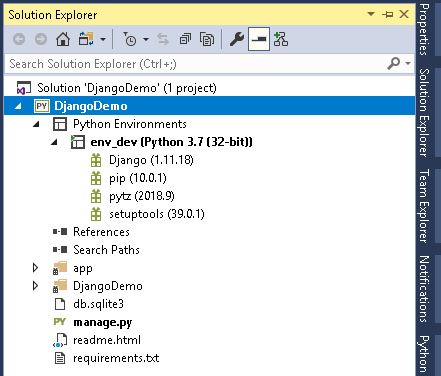
Task: Switch to the Team Explorer tab
Action: [x=424, y=206]
